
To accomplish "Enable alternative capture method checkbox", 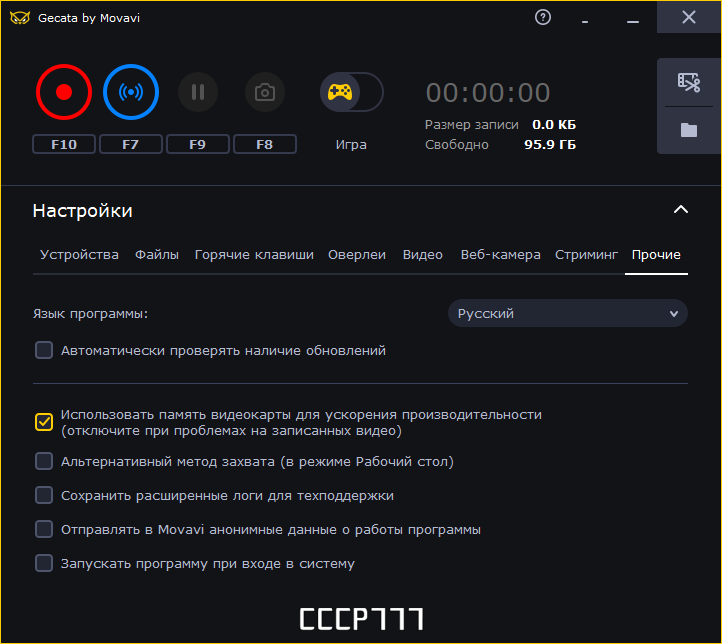I will point(44,461).
